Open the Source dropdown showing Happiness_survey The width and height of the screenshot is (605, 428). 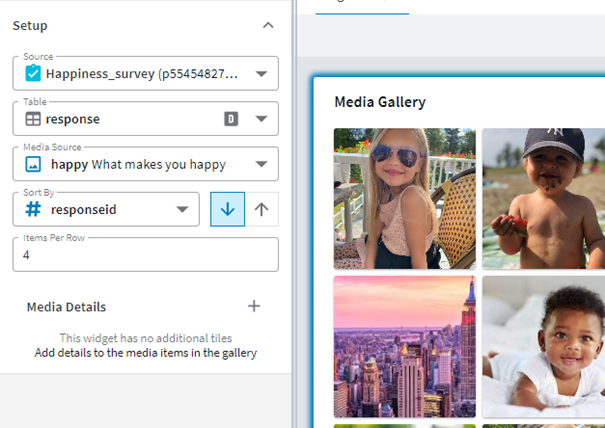click(x=145, y=73)
